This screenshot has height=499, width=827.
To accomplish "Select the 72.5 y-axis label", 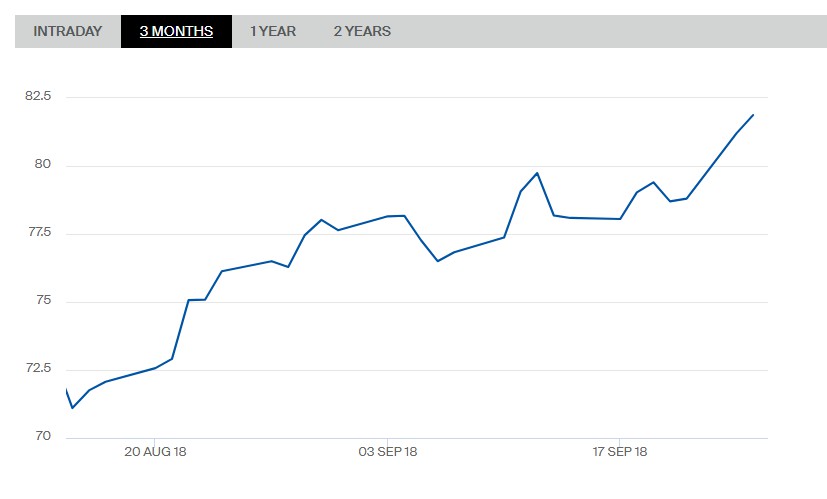I will tap(38, 369).
